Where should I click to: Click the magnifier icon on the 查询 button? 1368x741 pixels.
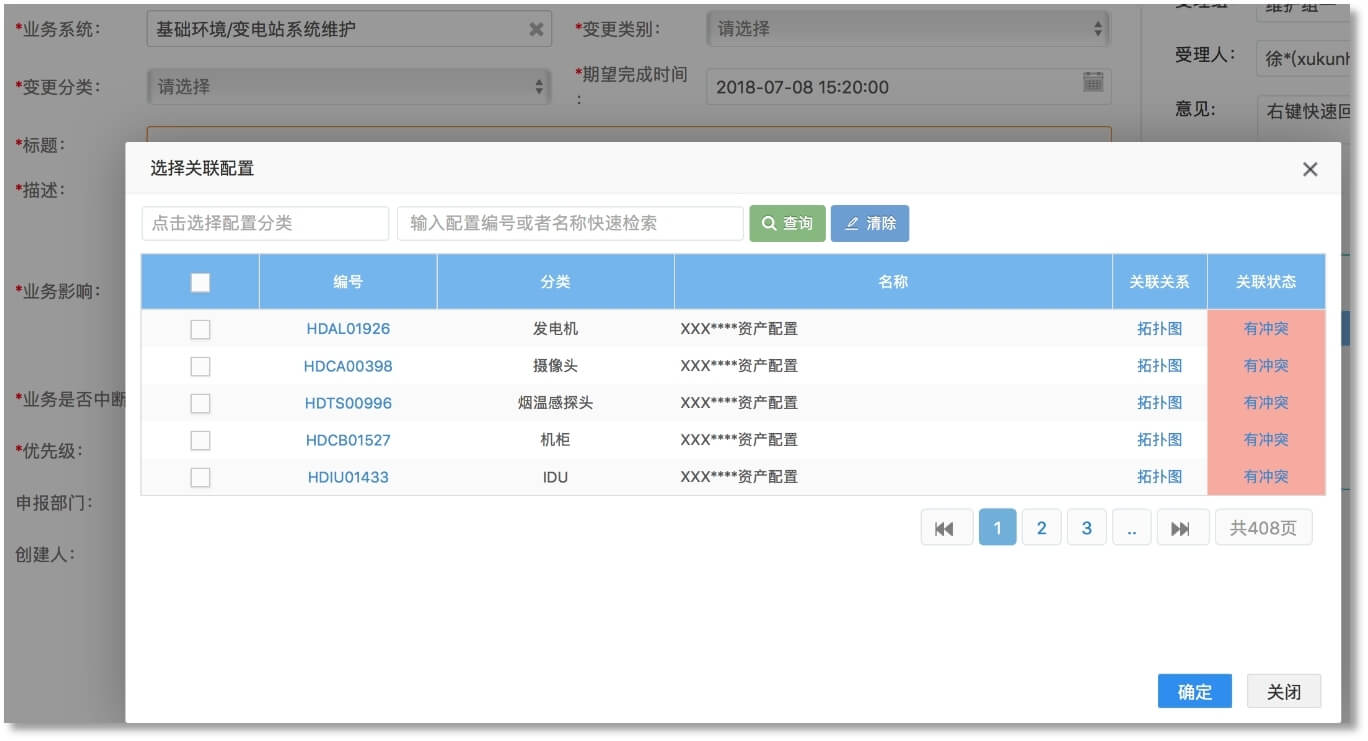click(x=770, y=223)
